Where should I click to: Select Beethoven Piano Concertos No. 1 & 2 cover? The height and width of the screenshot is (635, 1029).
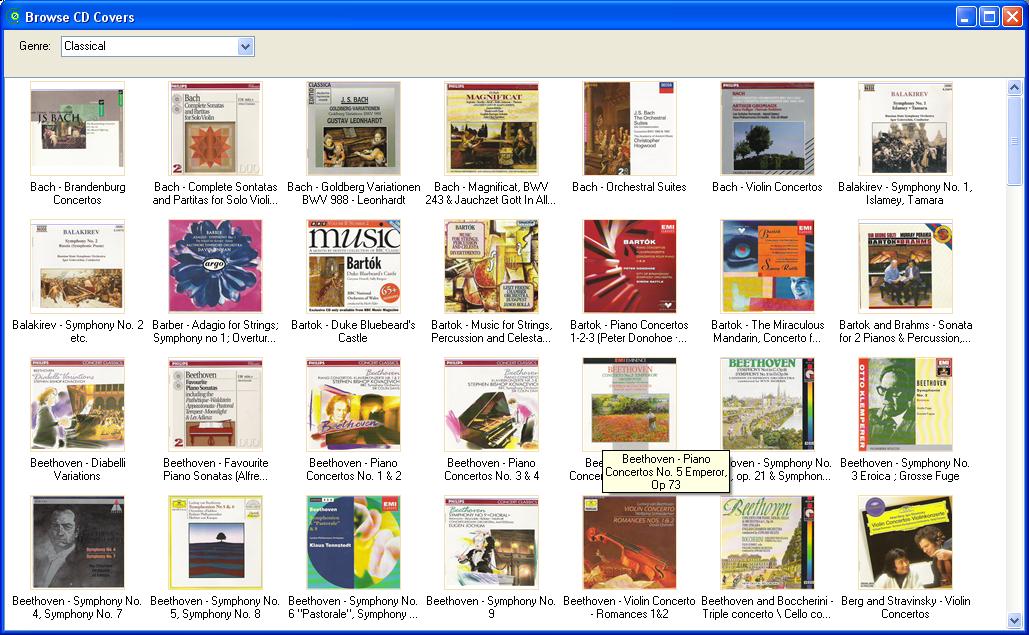pos(353,404)
